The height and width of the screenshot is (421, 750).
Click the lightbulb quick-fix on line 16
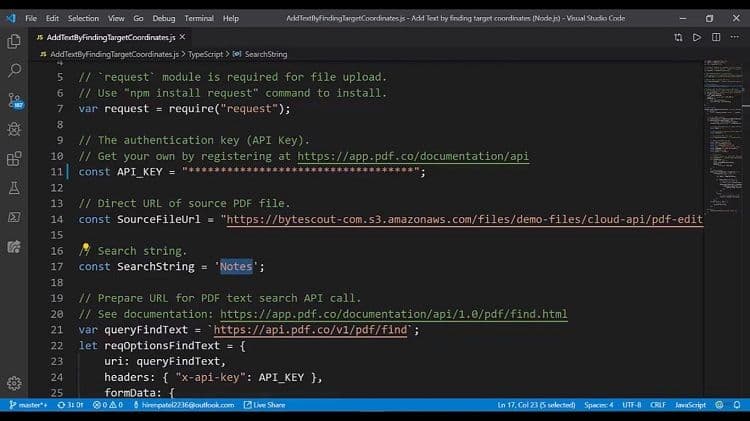point(86,249)
